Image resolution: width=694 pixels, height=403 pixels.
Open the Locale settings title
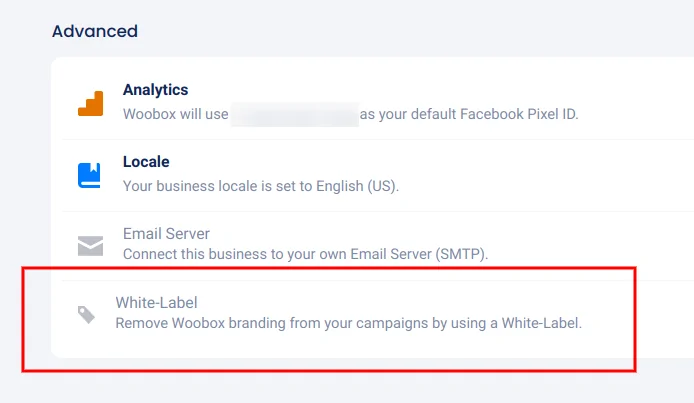[146, 162]
